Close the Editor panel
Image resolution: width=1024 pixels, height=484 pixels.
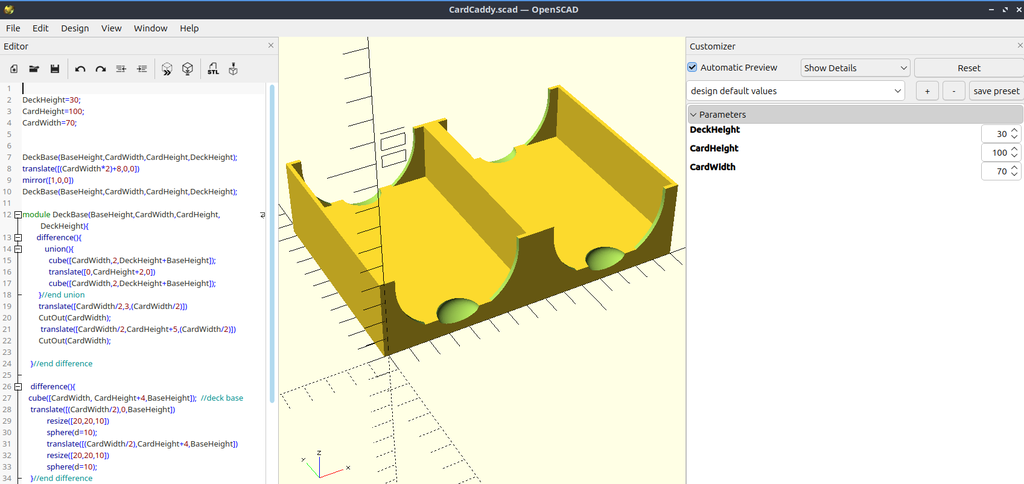click(x=271, y=46)
